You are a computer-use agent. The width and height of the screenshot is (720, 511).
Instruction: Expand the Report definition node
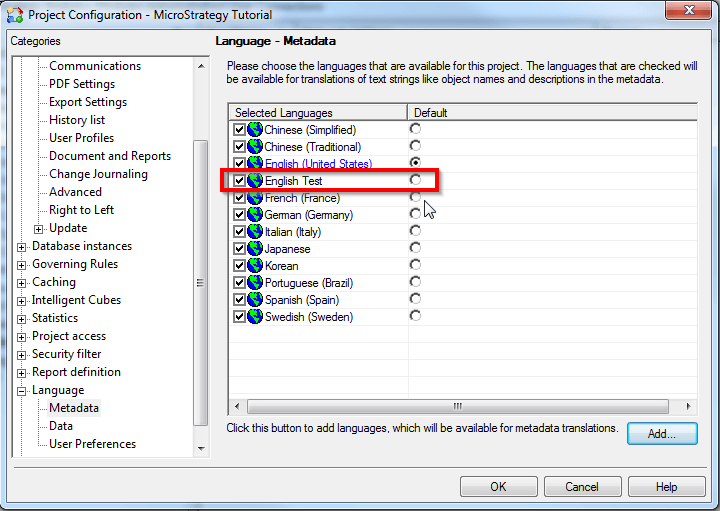[x=21, y=373]
